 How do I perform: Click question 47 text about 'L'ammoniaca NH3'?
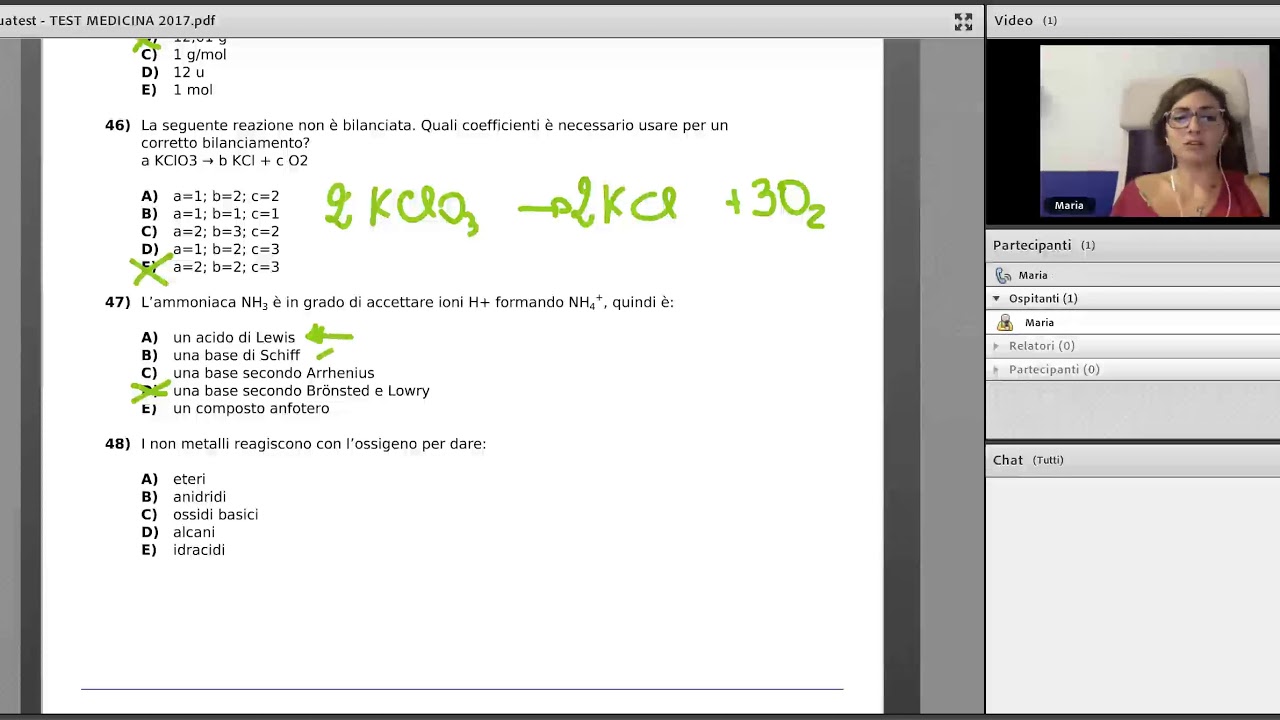(407, 302)
